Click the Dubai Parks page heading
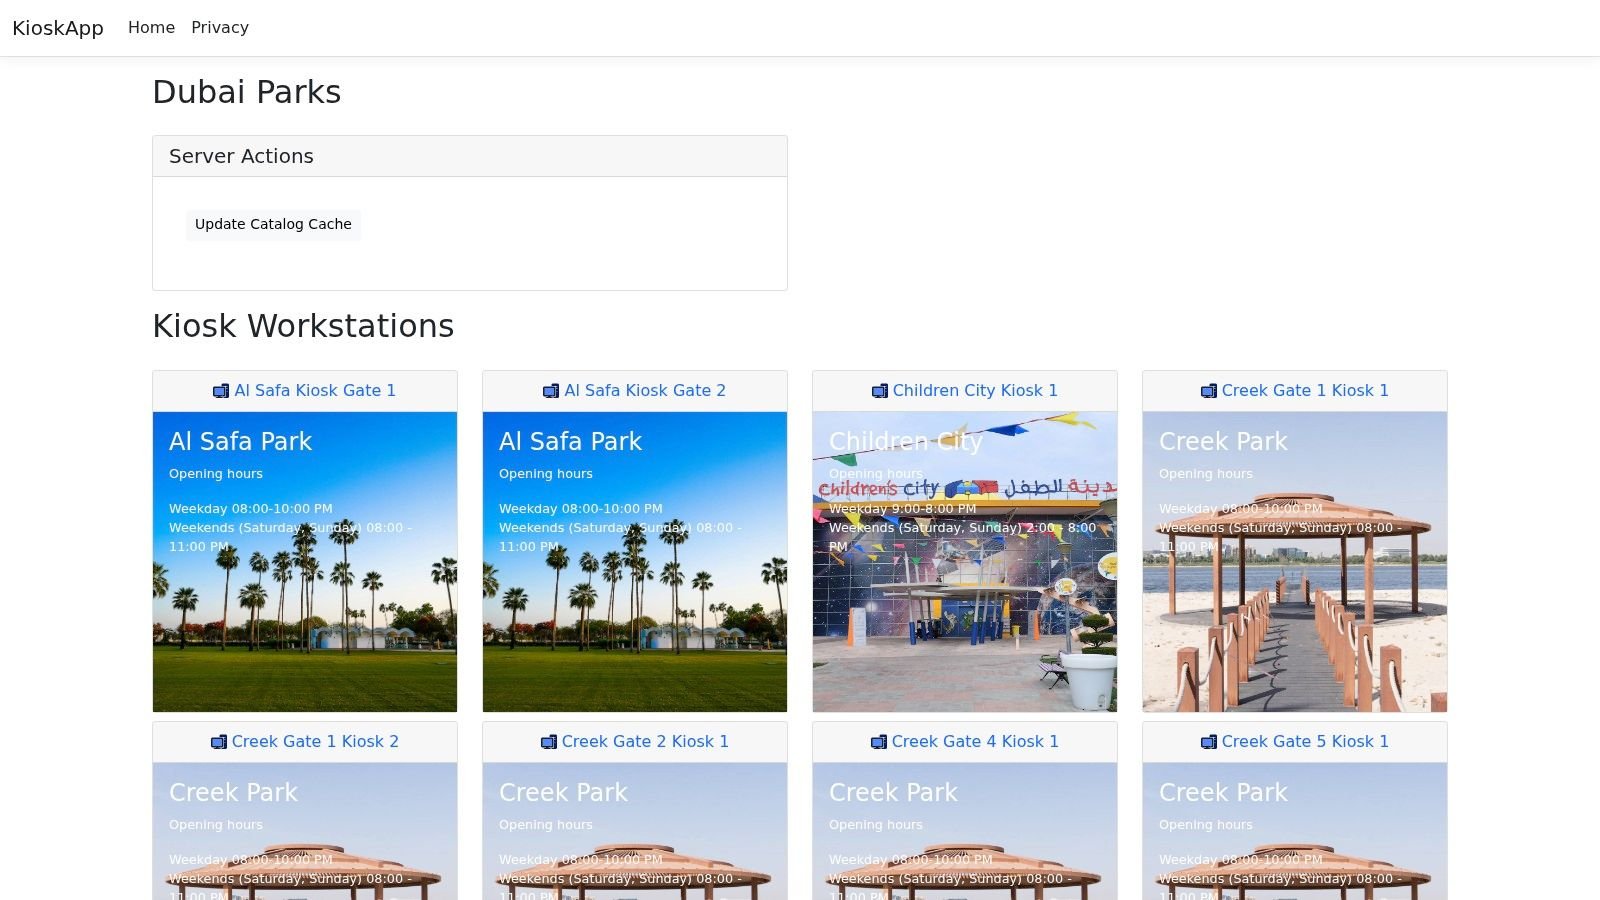Viewport: 1600px width, 900px height. (x=247, y=92)
